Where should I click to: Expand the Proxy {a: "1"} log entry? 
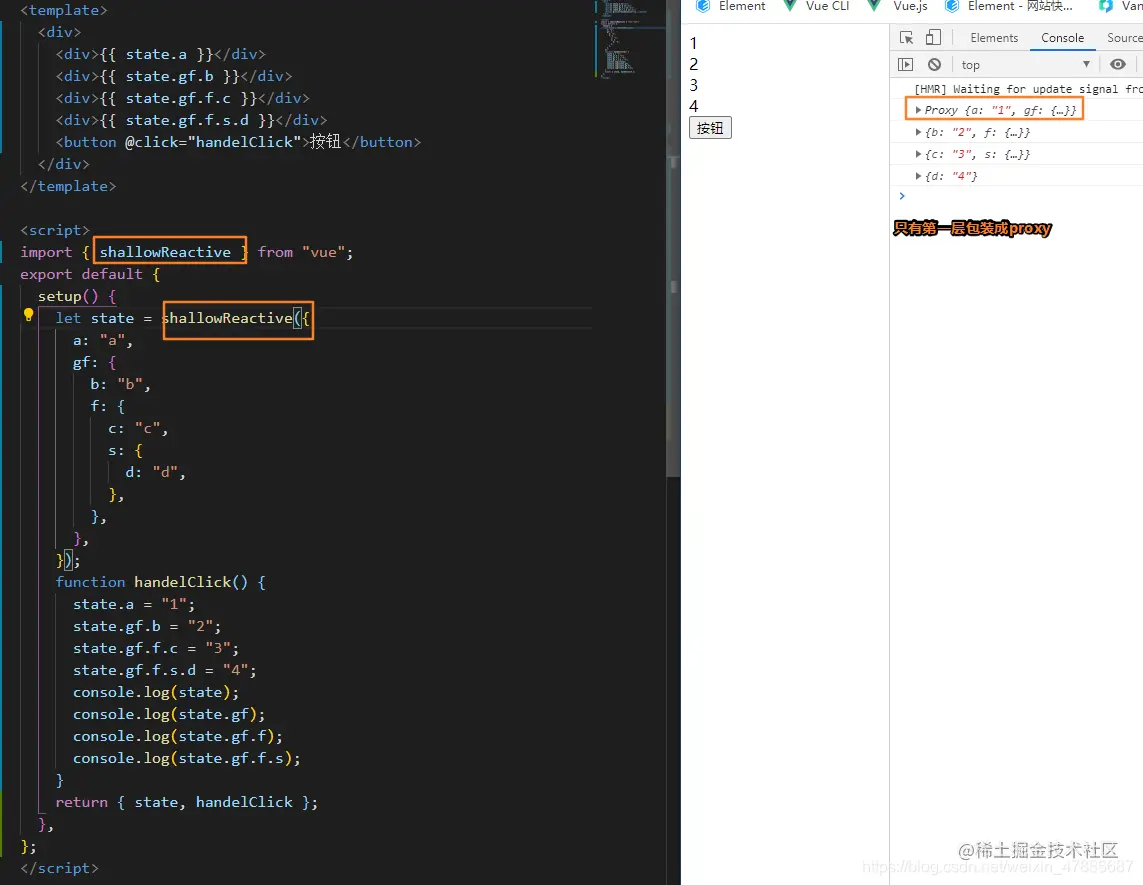[x=918, y=109]
